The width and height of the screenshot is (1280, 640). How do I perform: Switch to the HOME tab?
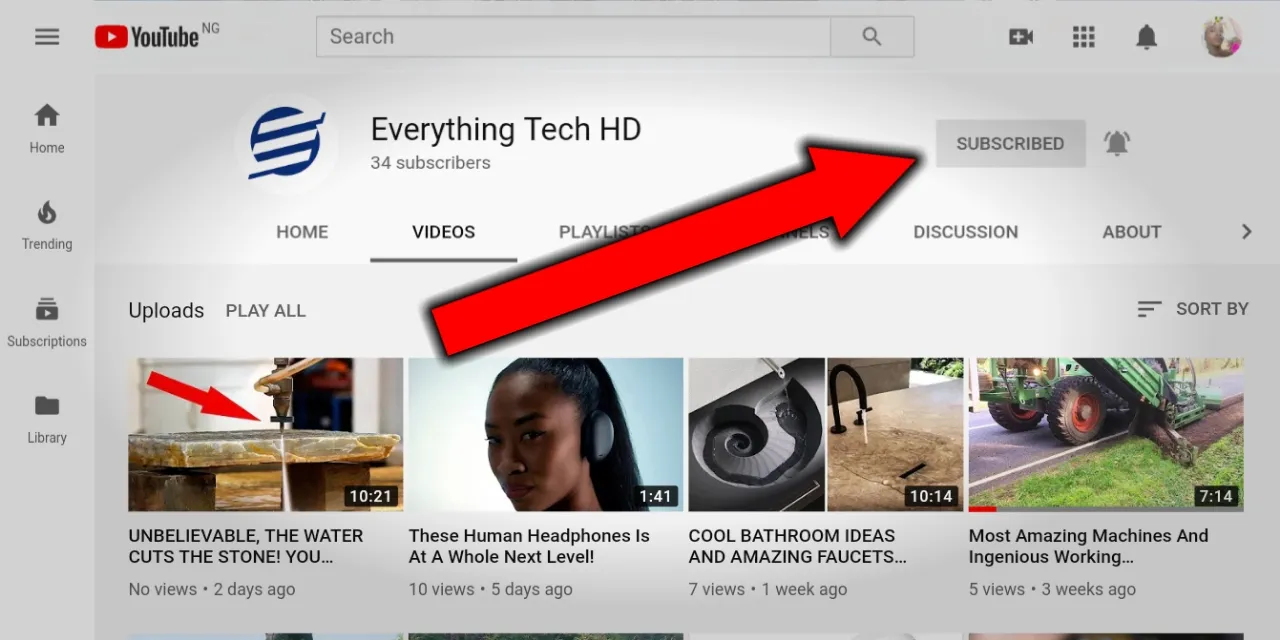(x=302, y=232)
